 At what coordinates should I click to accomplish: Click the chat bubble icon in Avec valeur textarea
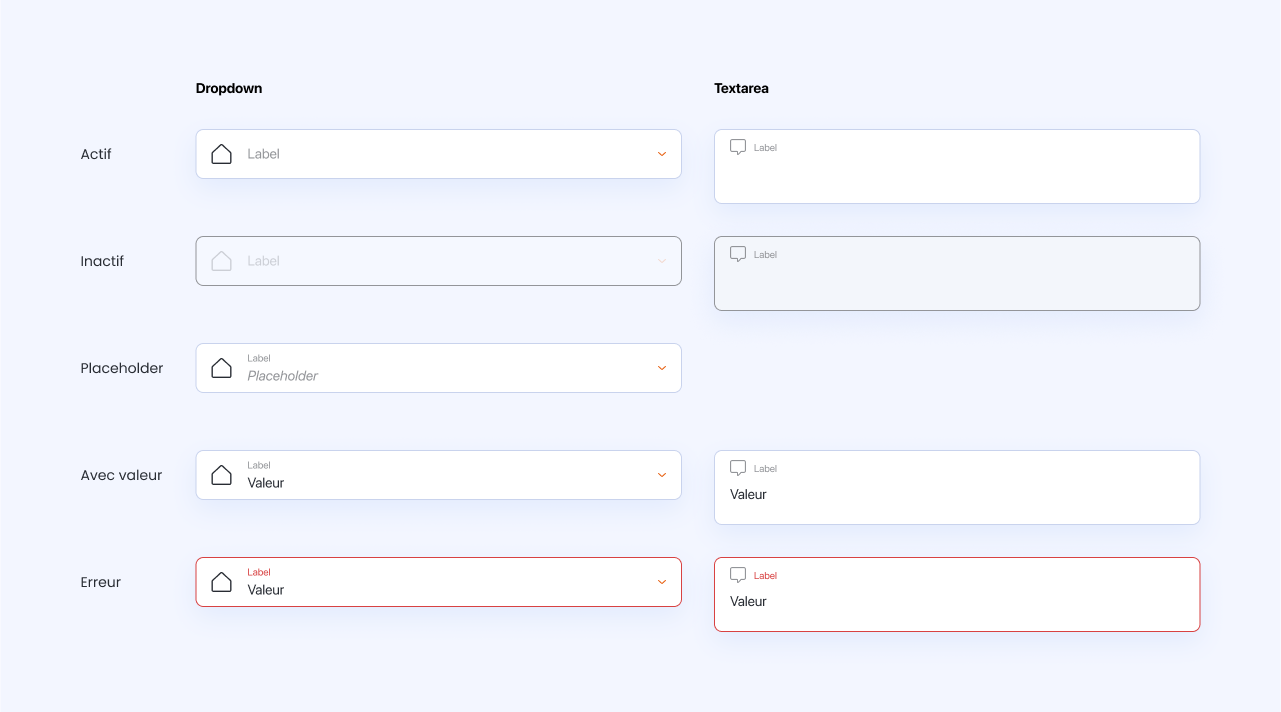pos(738,468)
